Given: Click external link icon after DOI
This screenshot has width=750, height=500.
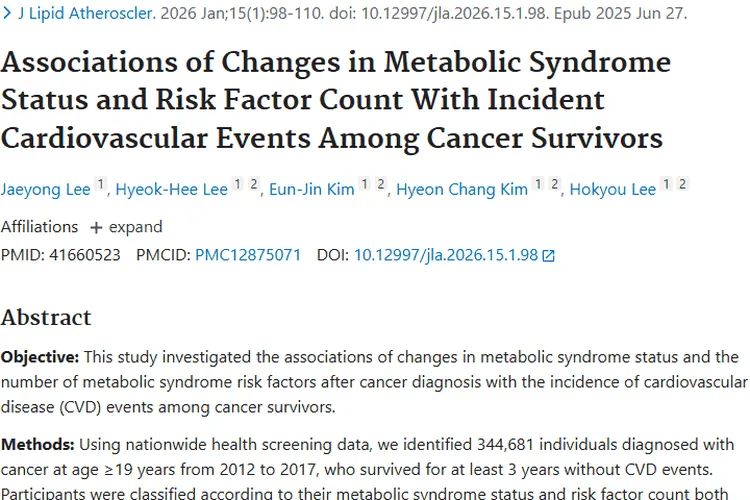Looking at the screenshot, I should pos(548,255).
